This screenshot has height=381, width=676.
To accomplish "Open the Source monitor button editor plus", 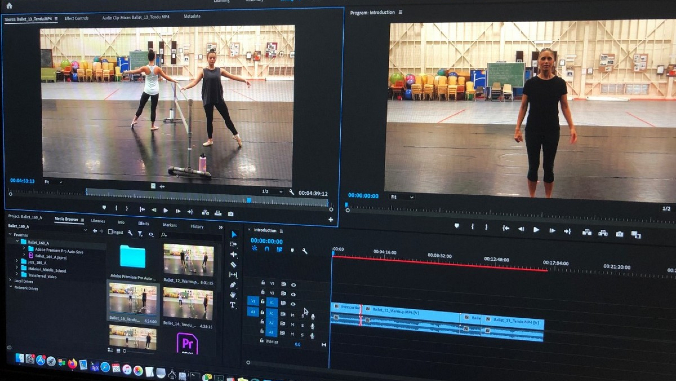I will (x=331, y=219).
